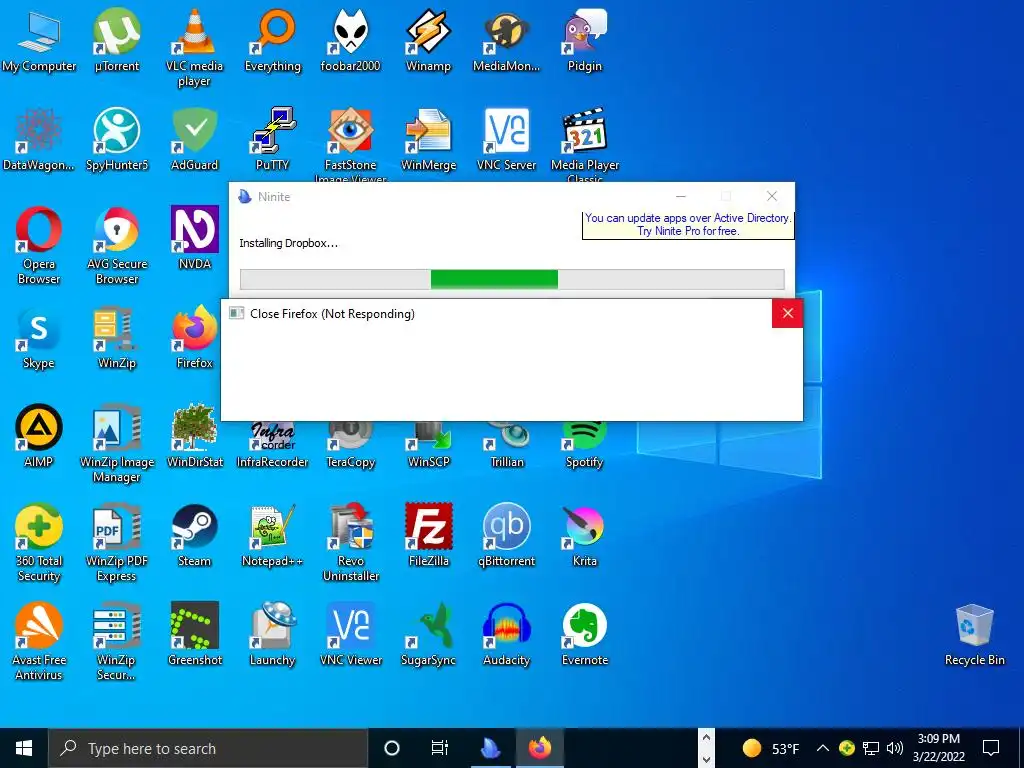Image resolution: width=1024 pixels, height=768 pixels.
Task: Open AIMP player icon
Action: coord(39,436)
